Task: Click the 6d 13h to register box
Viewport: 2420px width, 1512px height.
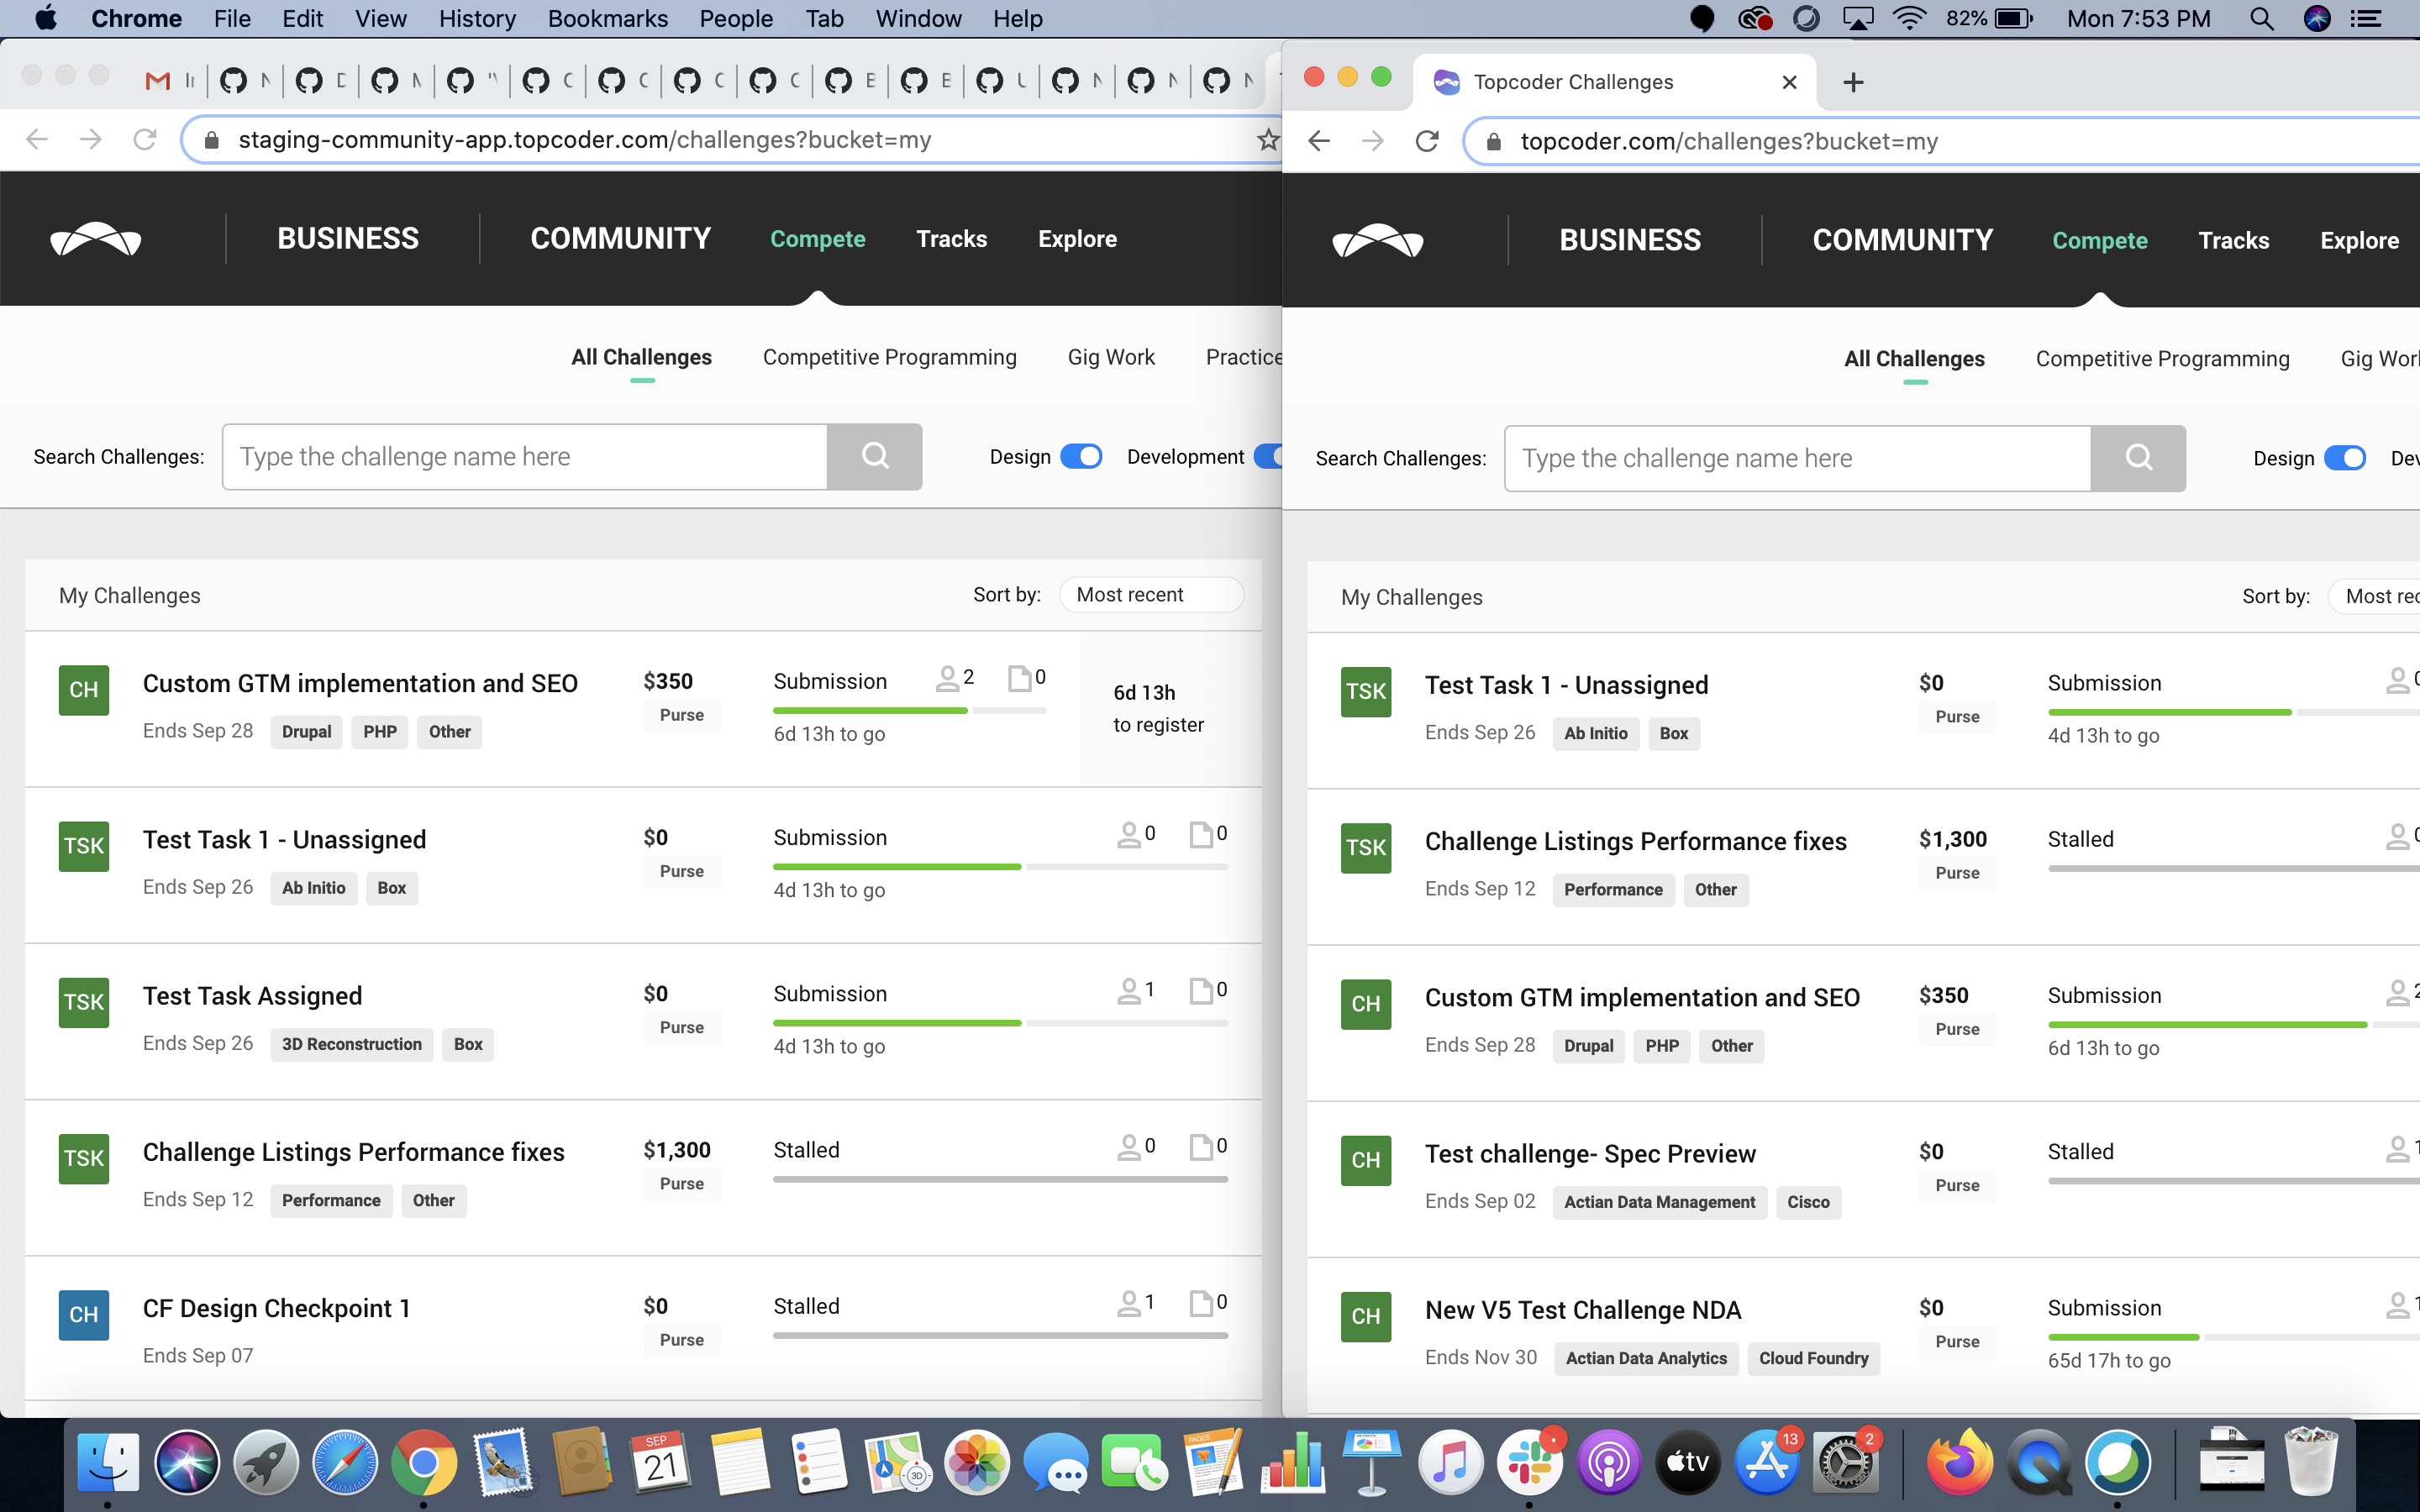Action: (1171, 708)
